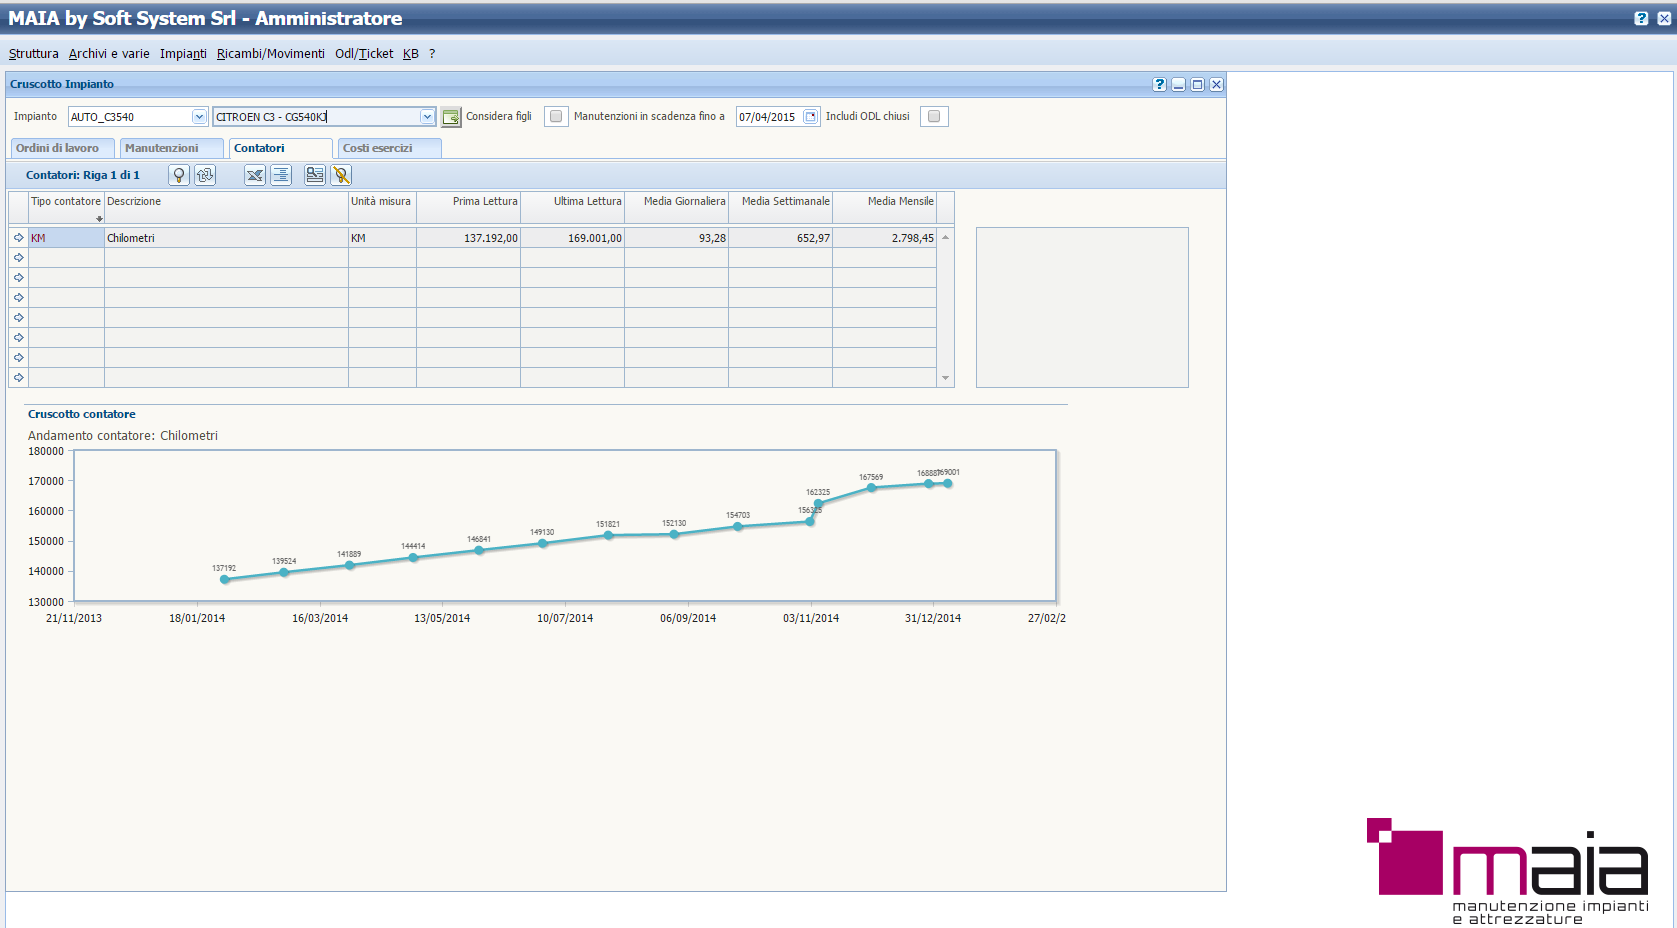Click into the AUTO_C3540 Impianto code field
1677x928 pixels.
pos(130,117)
